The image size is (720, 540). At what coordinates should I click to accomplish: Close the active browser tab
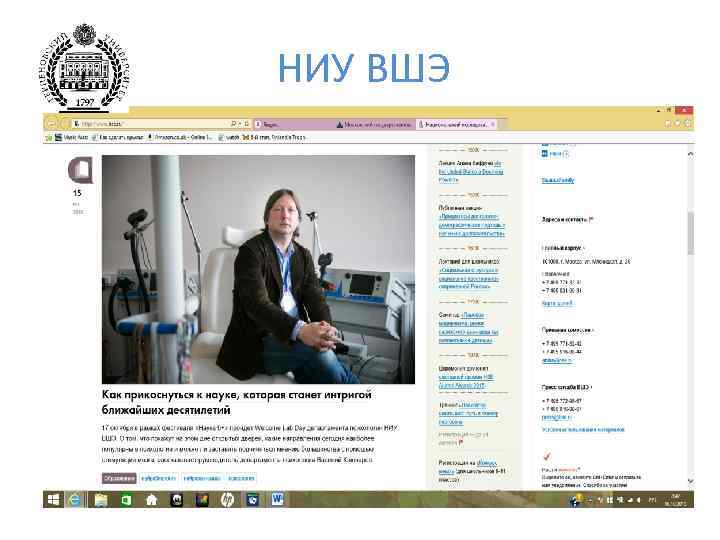(x=493, y=124)
